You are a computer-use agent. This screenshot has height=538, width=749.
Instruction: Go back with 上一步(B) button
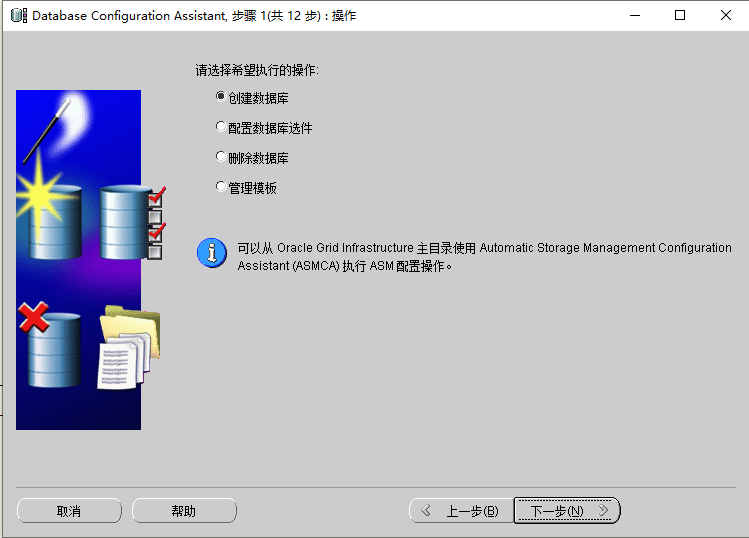pos(461,511)
